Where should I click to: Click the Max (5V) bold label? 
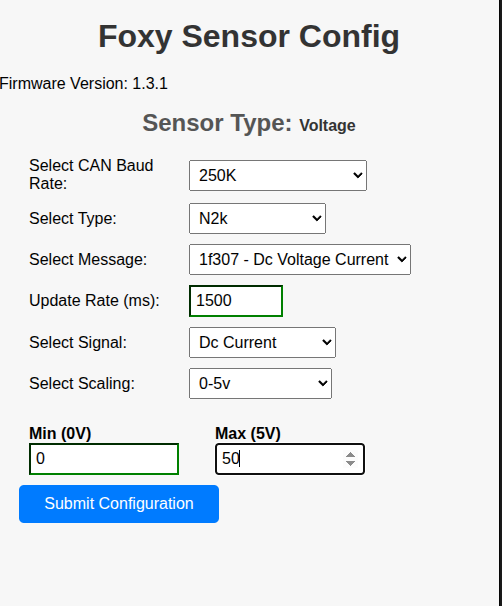(x=248, y=434)
